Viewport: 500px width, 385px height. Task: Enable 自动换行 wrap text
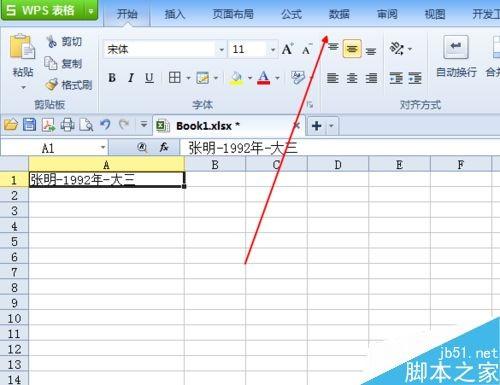456,57
